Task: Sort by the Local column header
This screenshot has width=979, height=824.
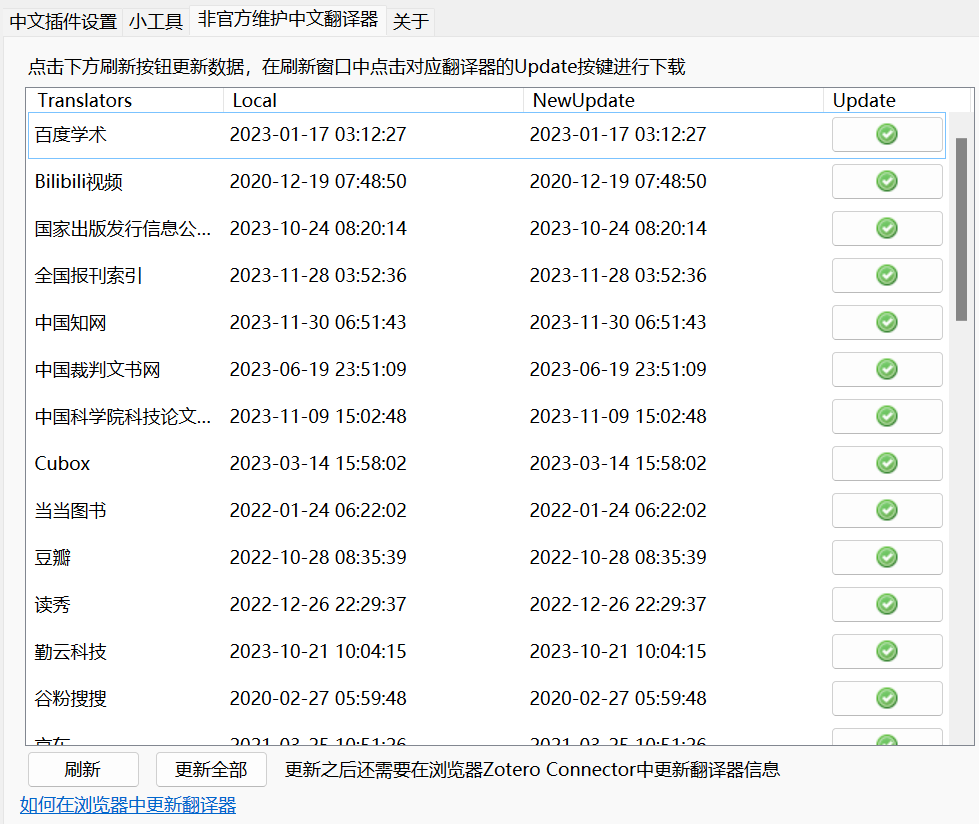Action: [373, 101]
